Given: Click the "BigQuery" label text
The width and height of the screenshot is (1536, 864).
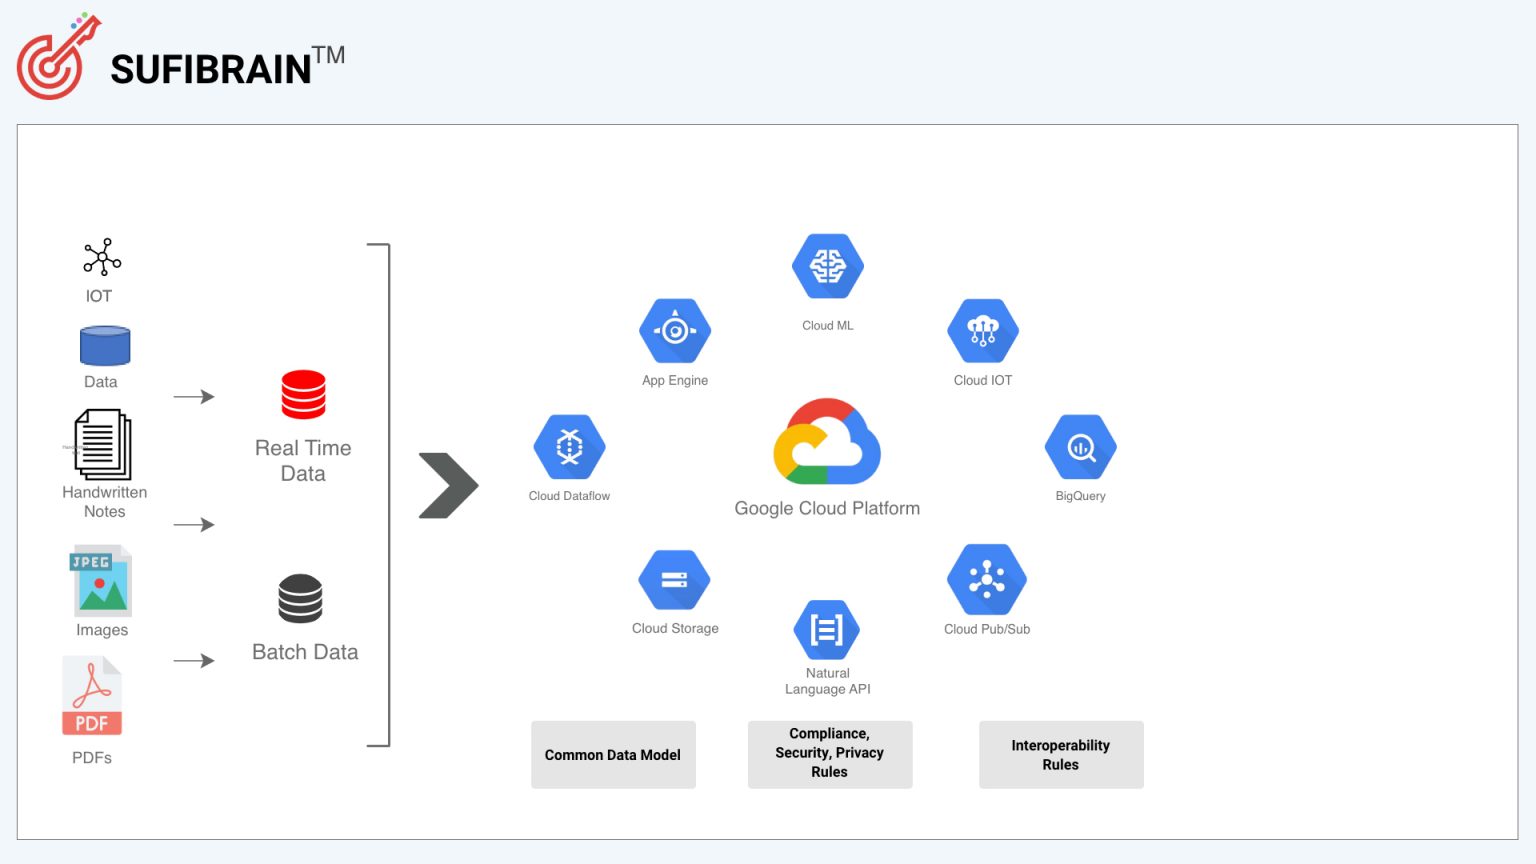Looking at the screenshot, I should point(1081,496).
